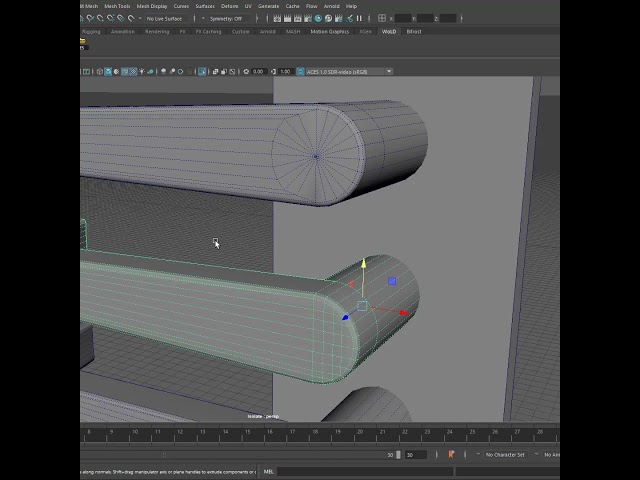This screenshot has height=480, width=640.
Task: Open the UV menu
Action: 248,6
